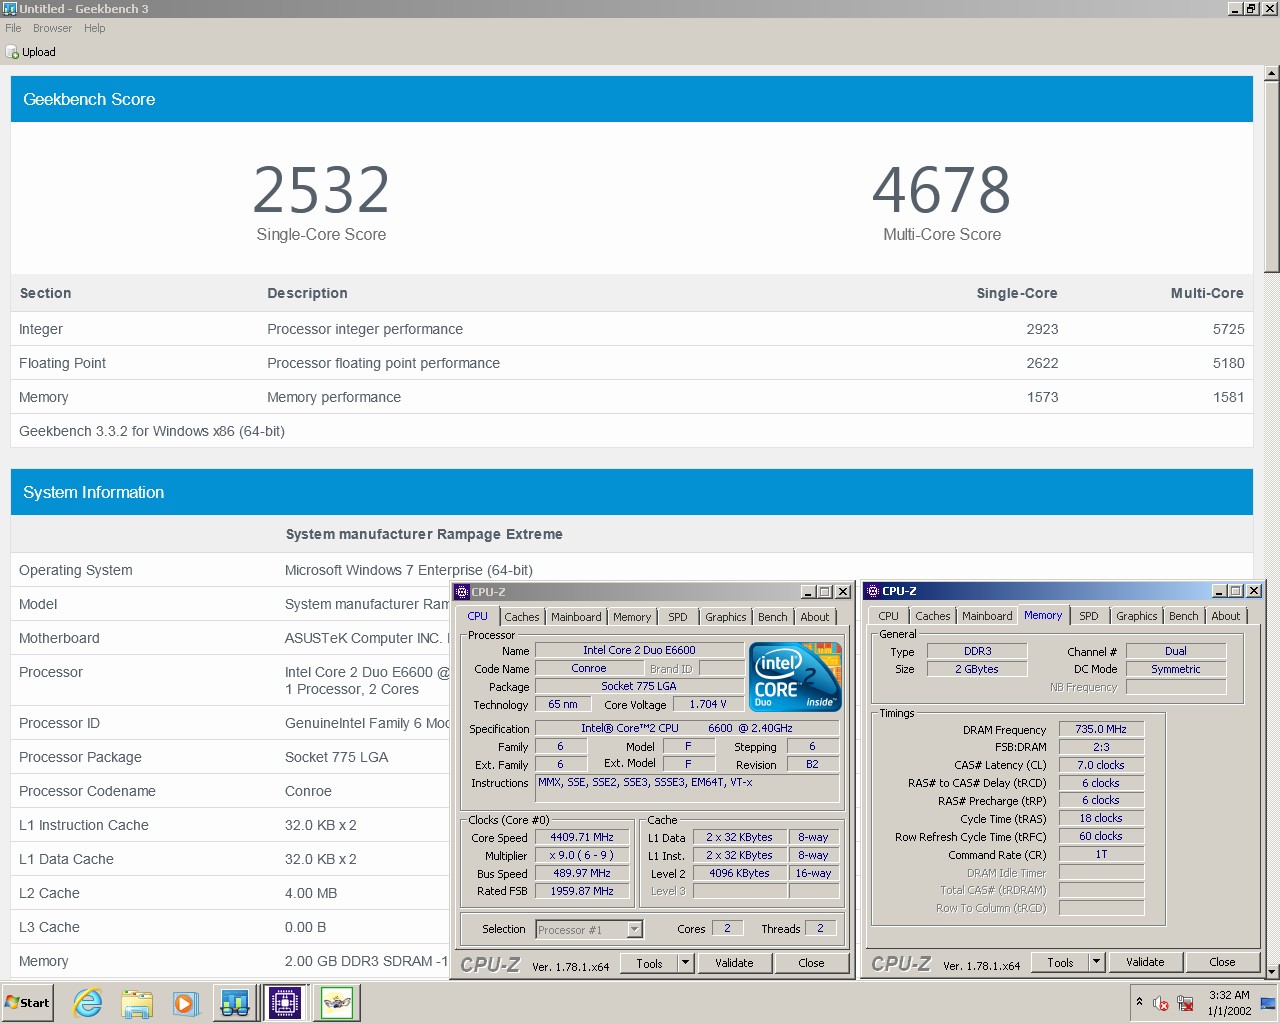
Task: Open Bench tab in left CPU-Z window
Action: point(772,617)
